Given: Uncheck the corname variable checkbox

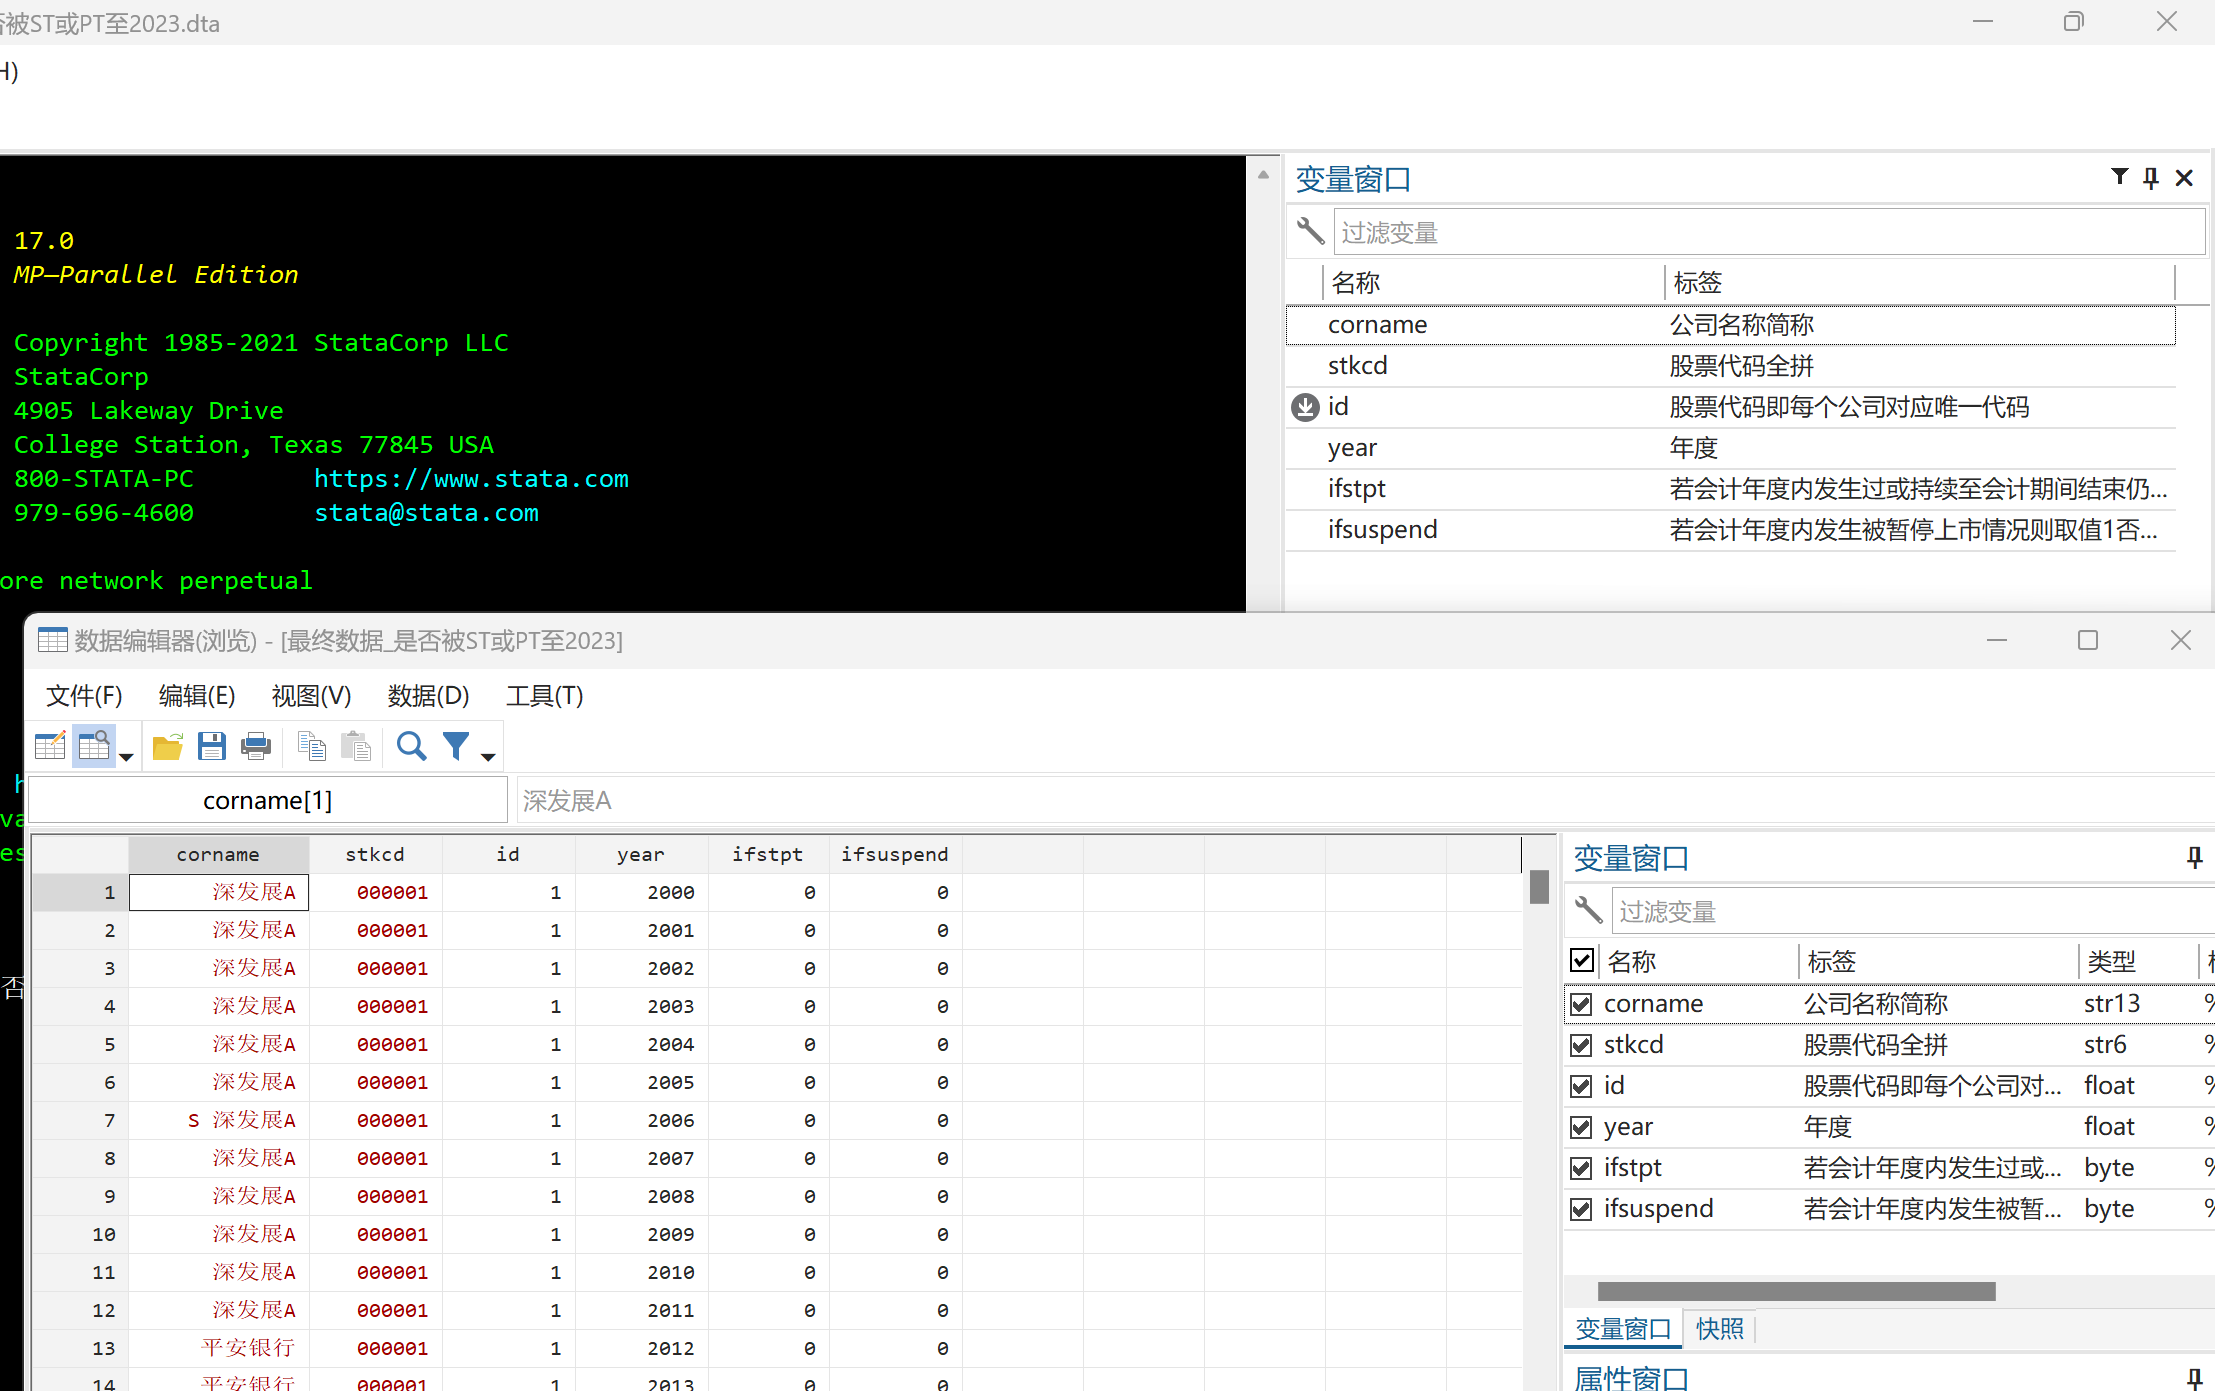Looking at the screenshot, I should click(x=1581, y=1004).
